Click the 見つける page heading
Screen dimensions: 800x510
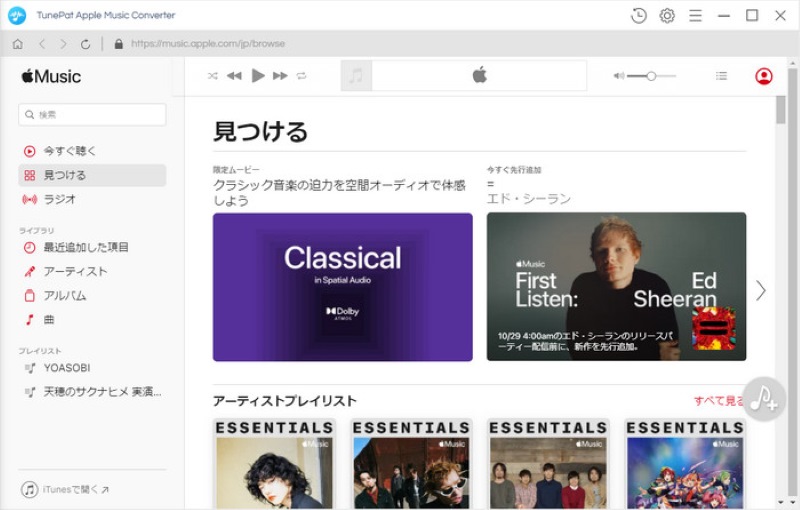[x=260, y=132]
